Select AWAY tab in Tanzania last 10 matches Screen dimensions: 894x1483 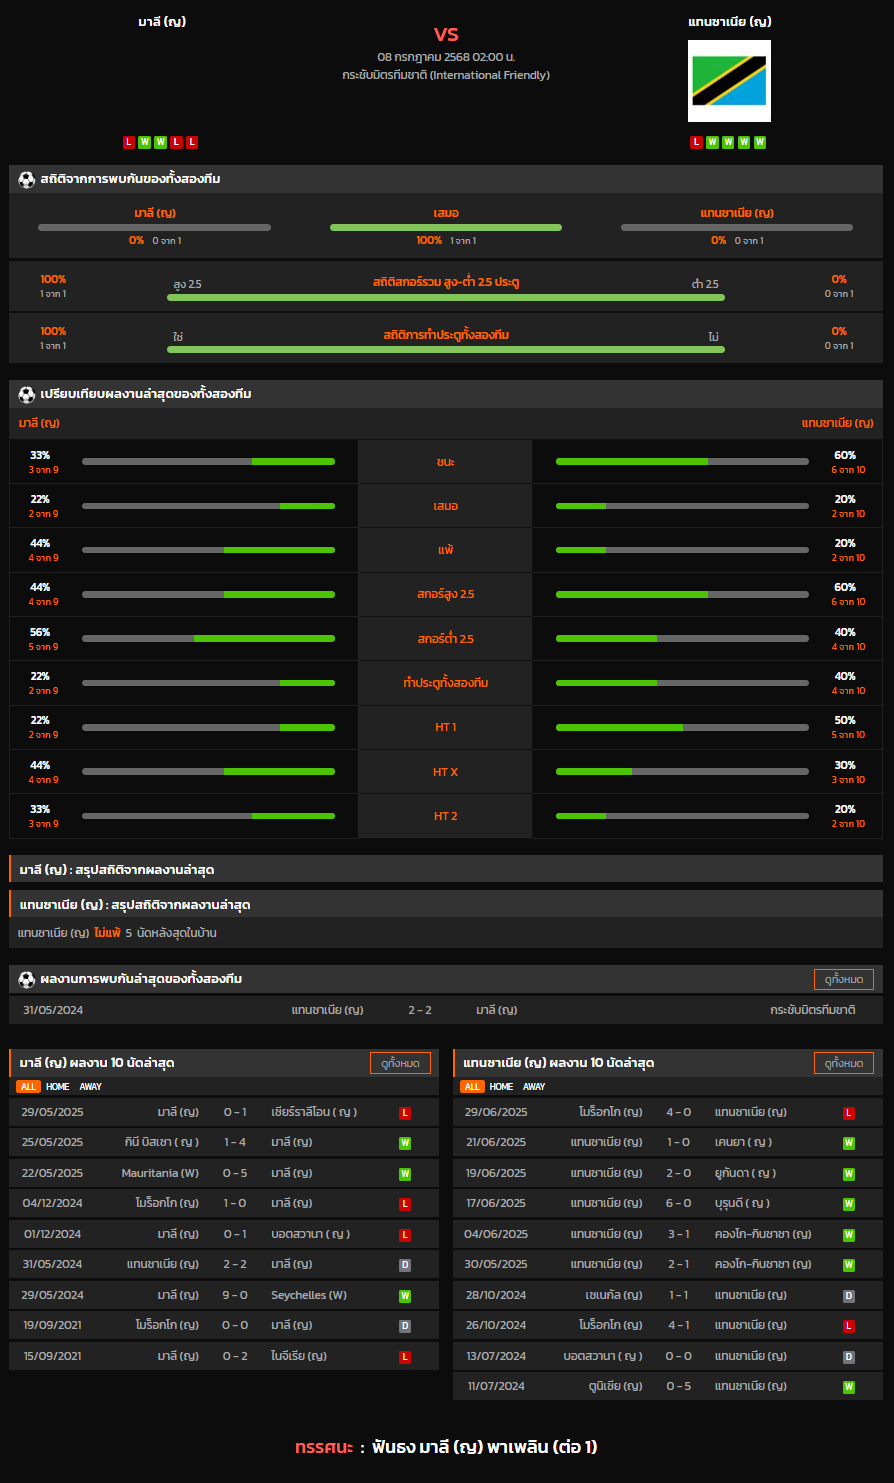tap(535, 1087)
